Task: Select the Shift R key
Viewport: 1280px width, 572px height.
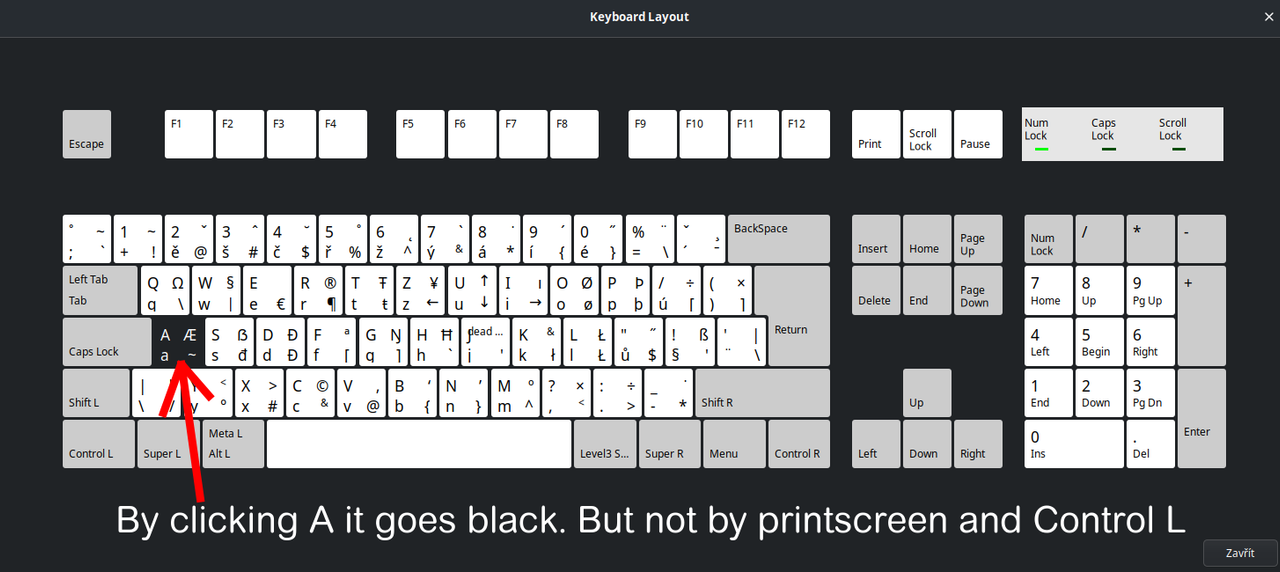Action: point(762,393)
